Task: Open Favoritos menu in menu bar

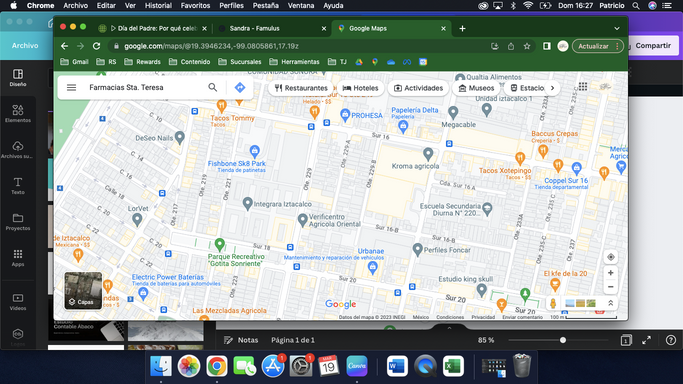Action: (195, 6)
